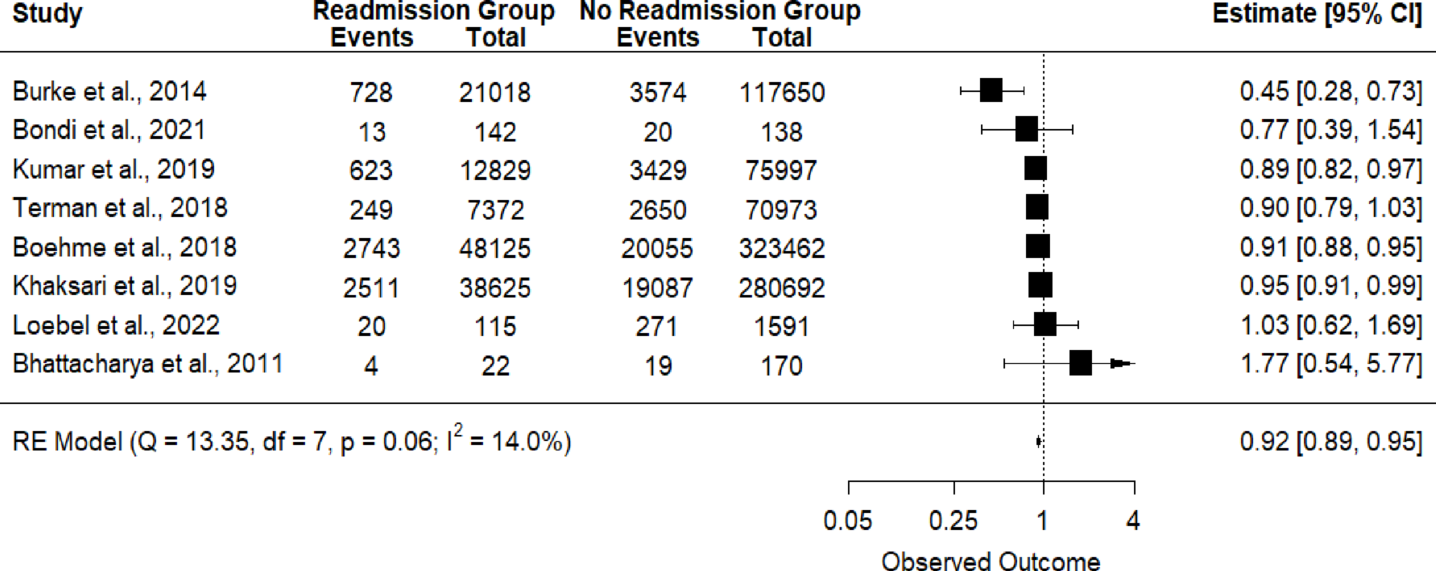Click the Boehme 2018 square marker
The image size is (1436, 571).
tap(1038, 247)
